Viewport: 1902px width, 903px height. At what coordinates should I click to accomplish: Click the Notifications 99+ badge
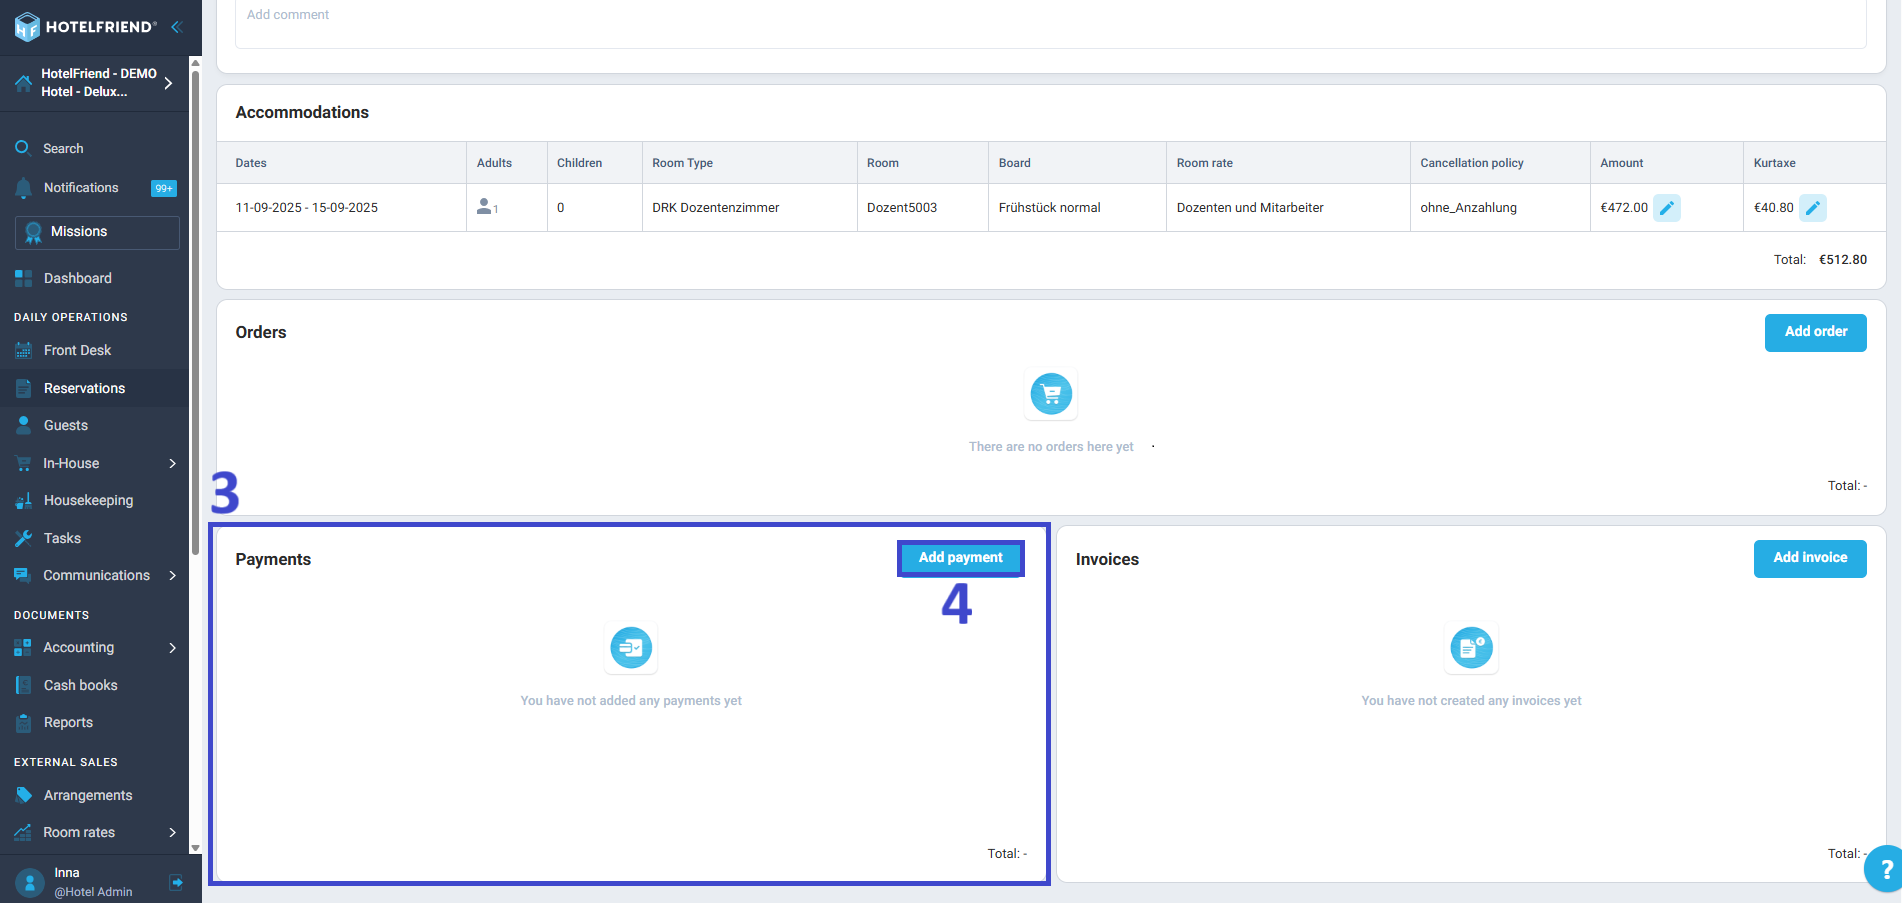coord(164,188)
